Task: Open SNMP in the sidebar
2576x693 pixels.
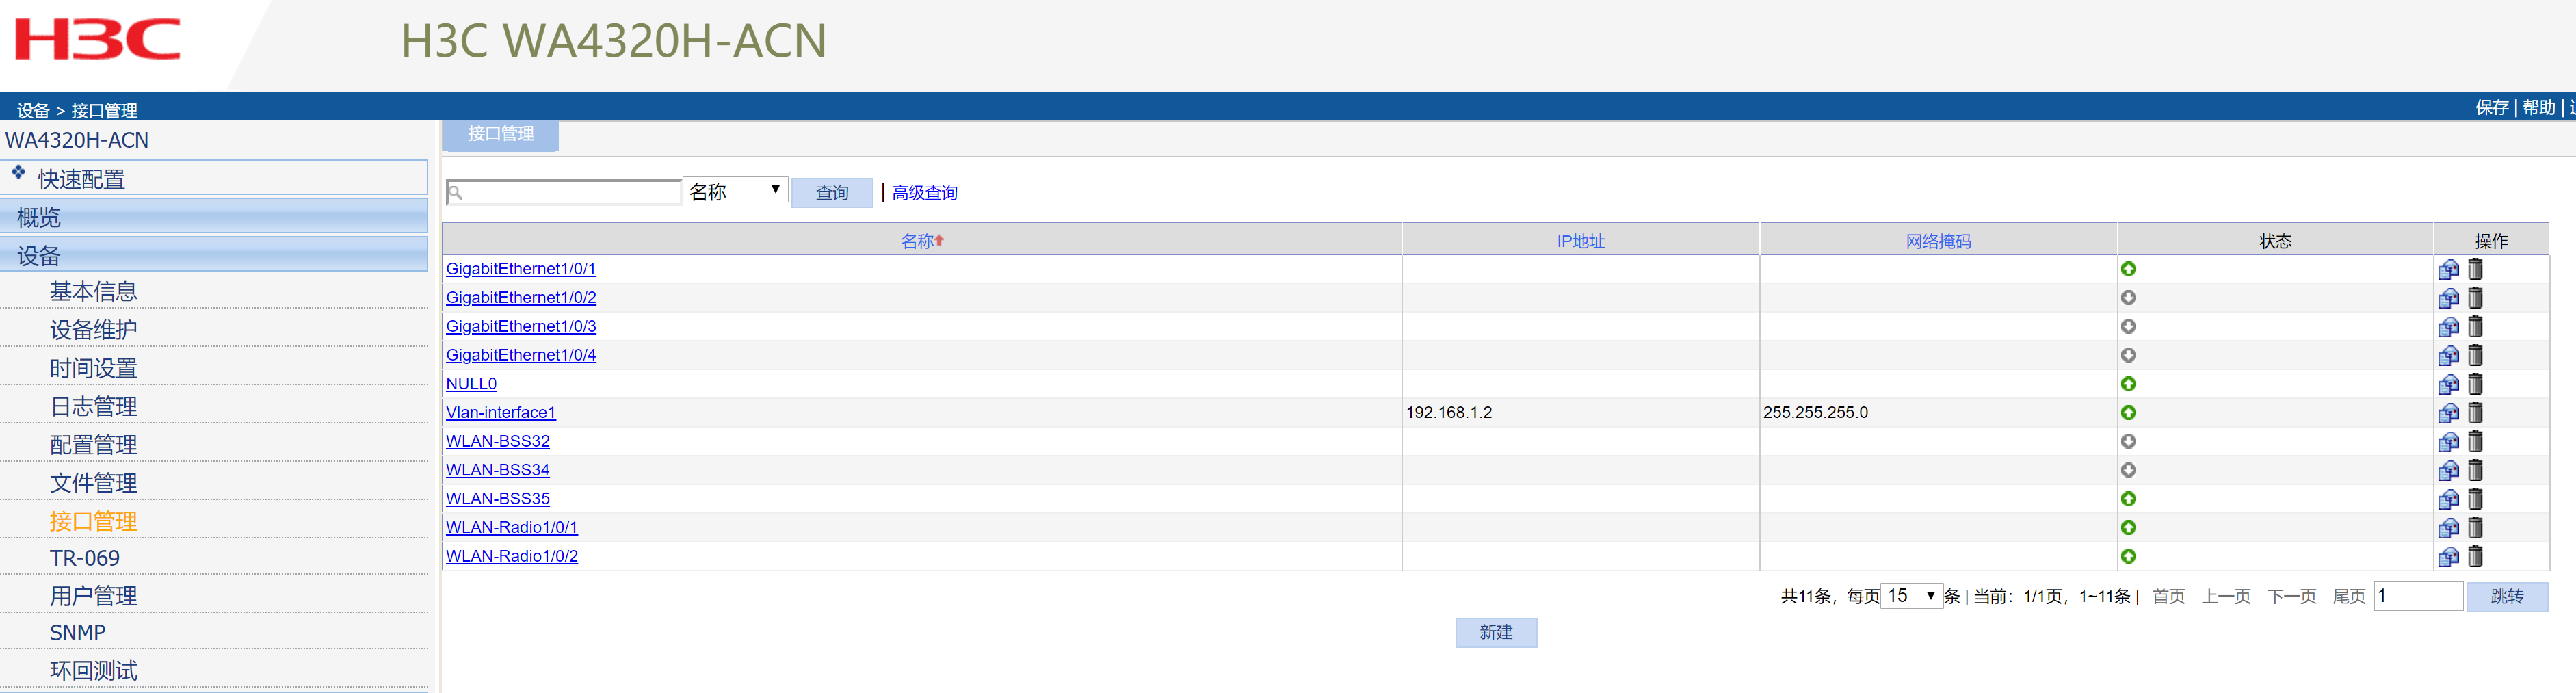Action: point(77,633)
